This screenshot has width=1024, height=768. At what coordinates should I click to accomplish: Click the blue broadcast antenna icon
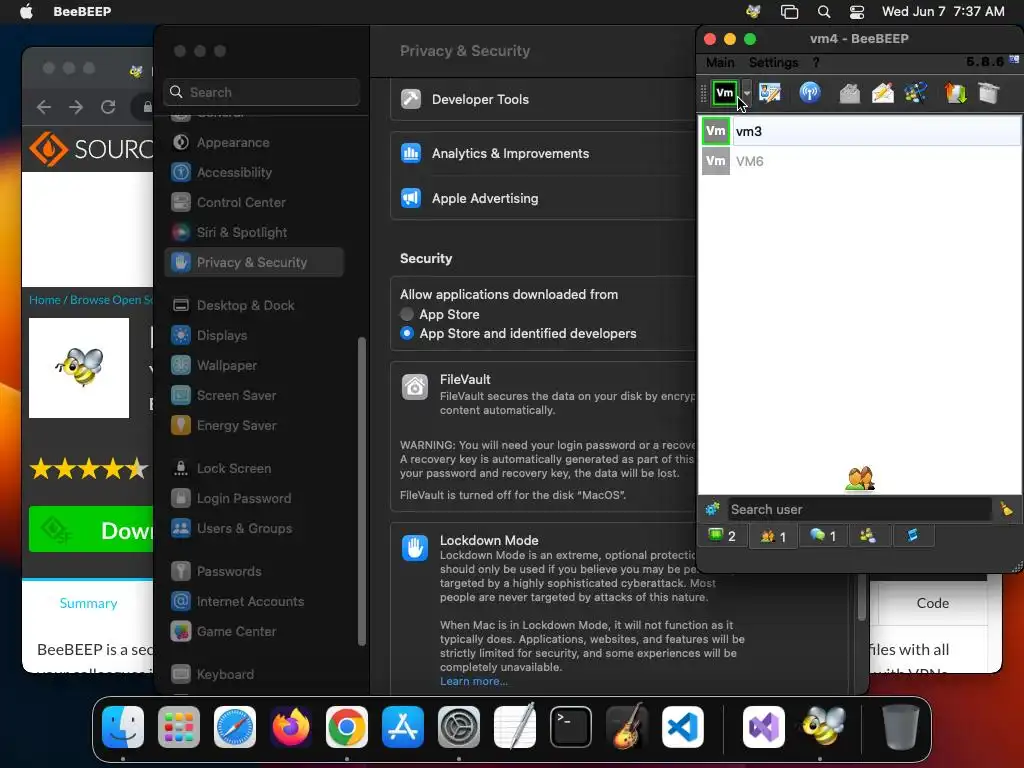click(810, 93)
